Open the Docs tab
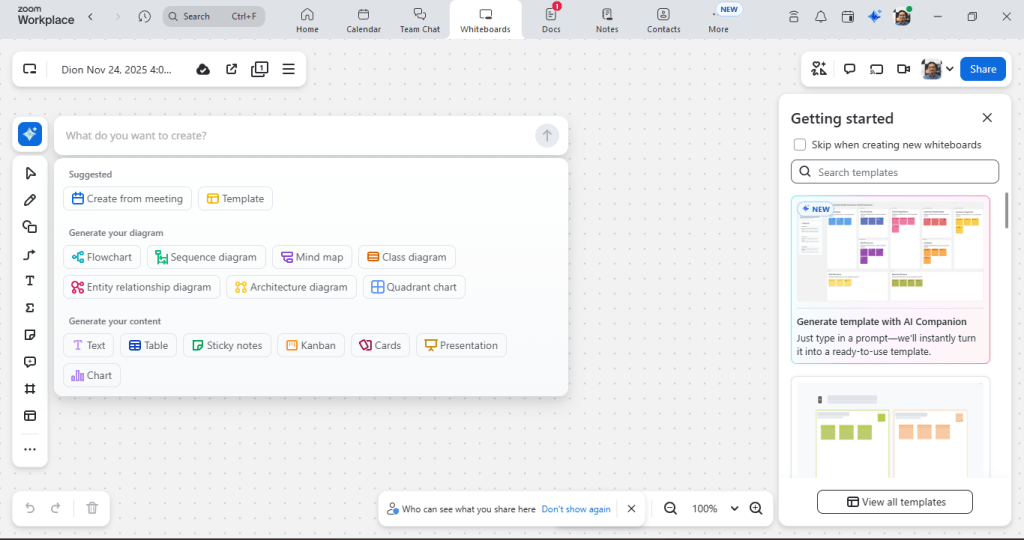 [x=551, y=20]
